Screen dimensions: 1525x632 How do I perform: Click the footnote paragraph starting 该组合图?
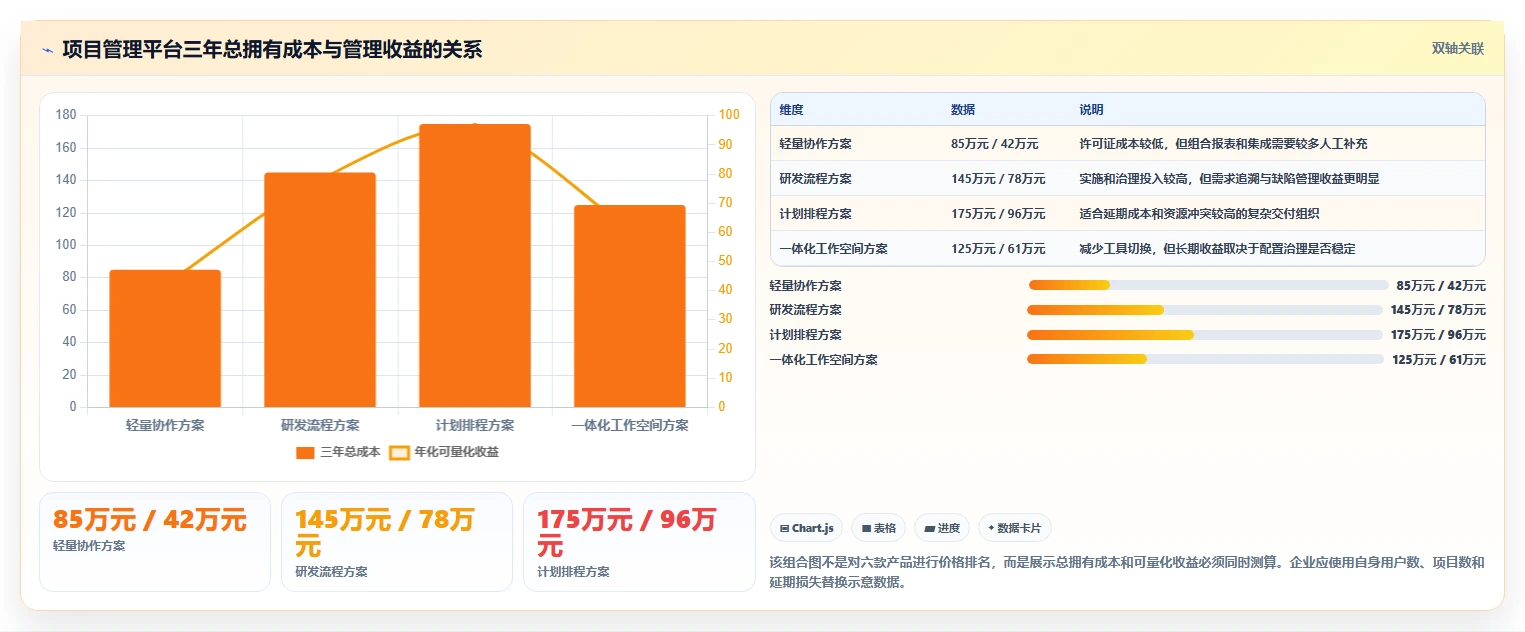1127,572
